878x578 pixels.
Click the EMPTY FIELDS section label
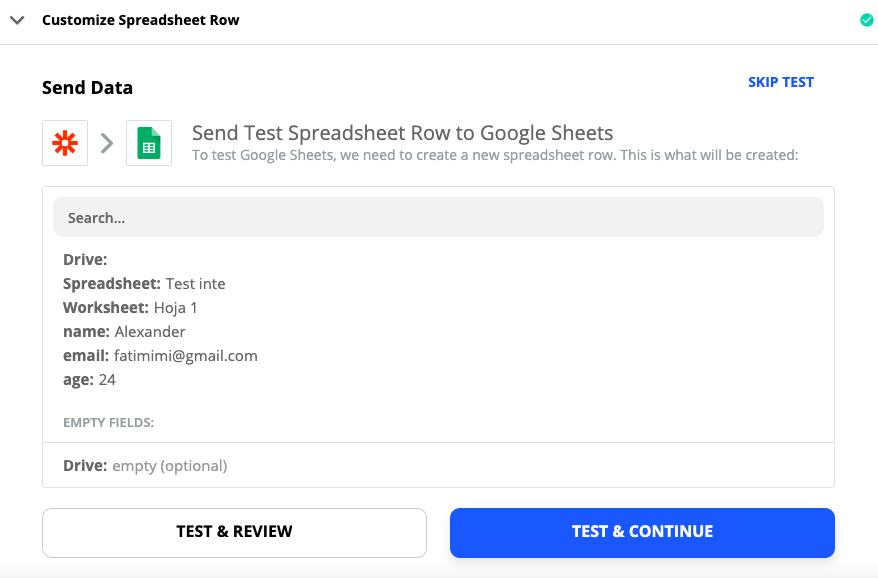click(108, 423)
